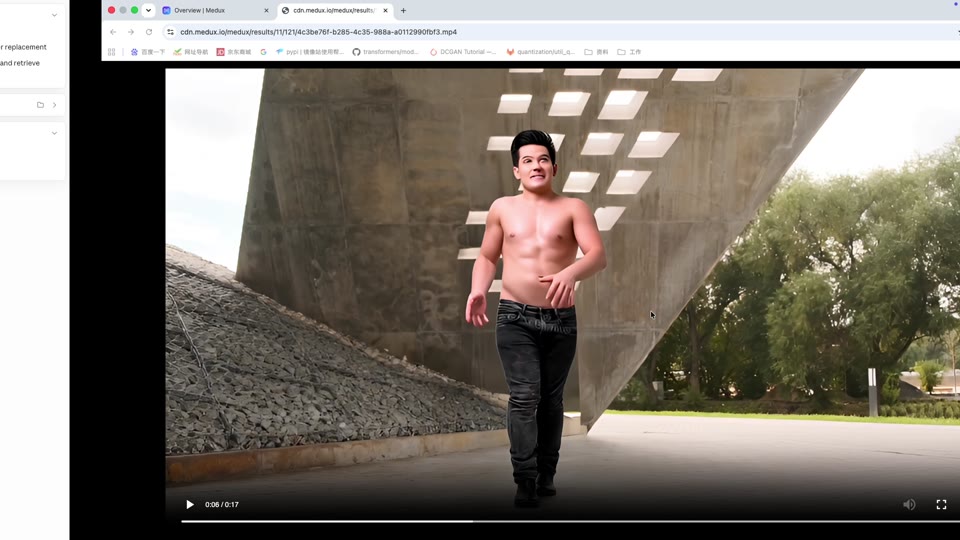Open the folder icon in left panel
The width and height of the screenshot is (960, 540).
[40, 105]
